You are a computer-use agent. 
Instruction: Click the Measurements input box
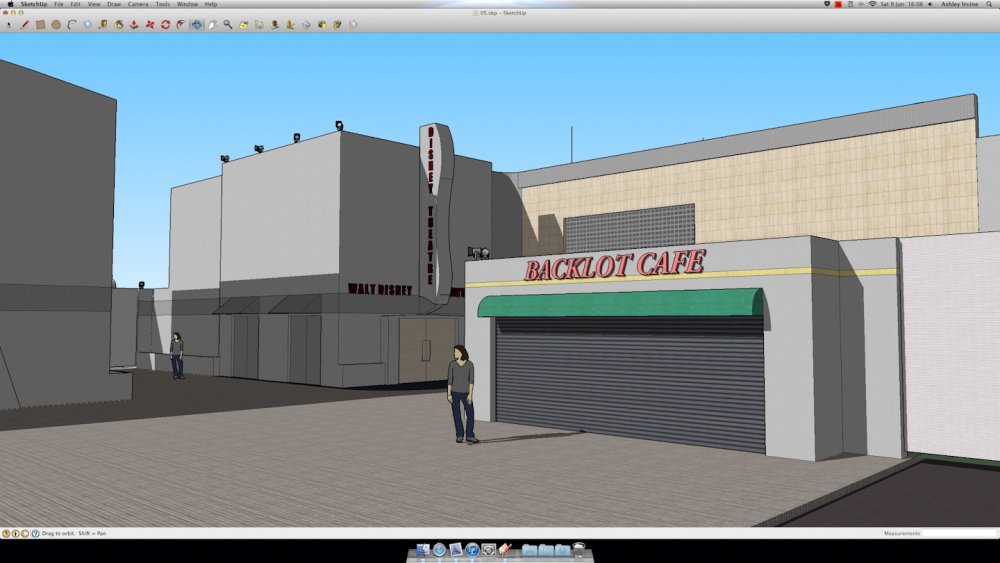[958, 533]
